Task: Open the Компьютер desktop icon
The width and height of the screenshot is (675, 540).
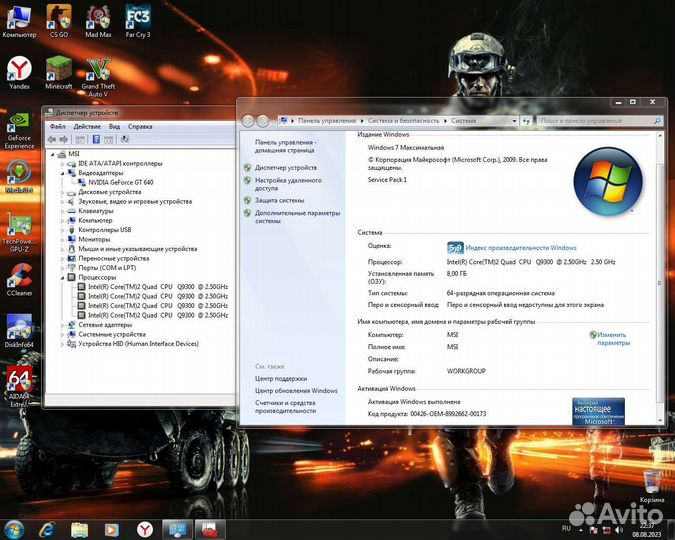Action: 19,21
